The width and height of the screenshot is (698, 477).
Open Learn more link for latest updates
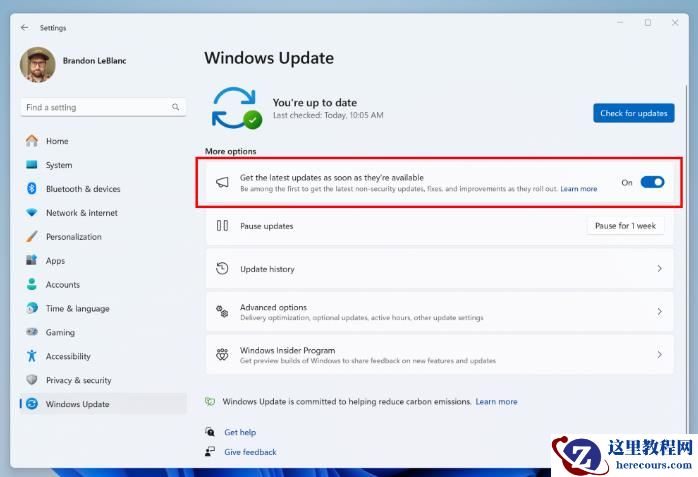coord(578,189)
